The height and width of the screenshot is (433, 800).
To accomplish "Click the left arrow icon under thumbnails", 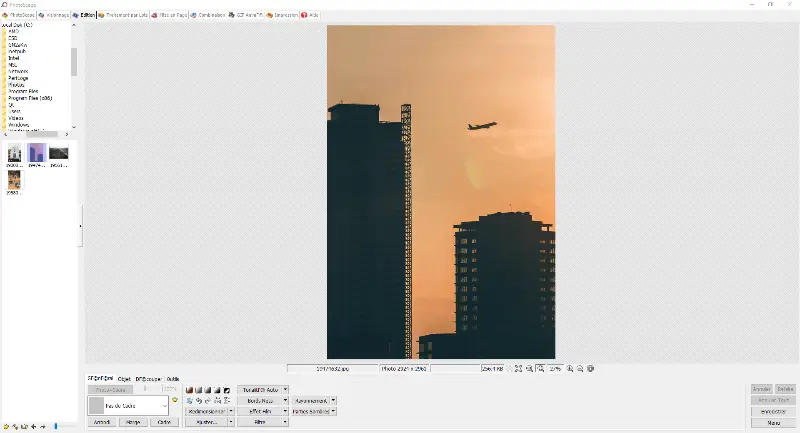I will point(34,426).
